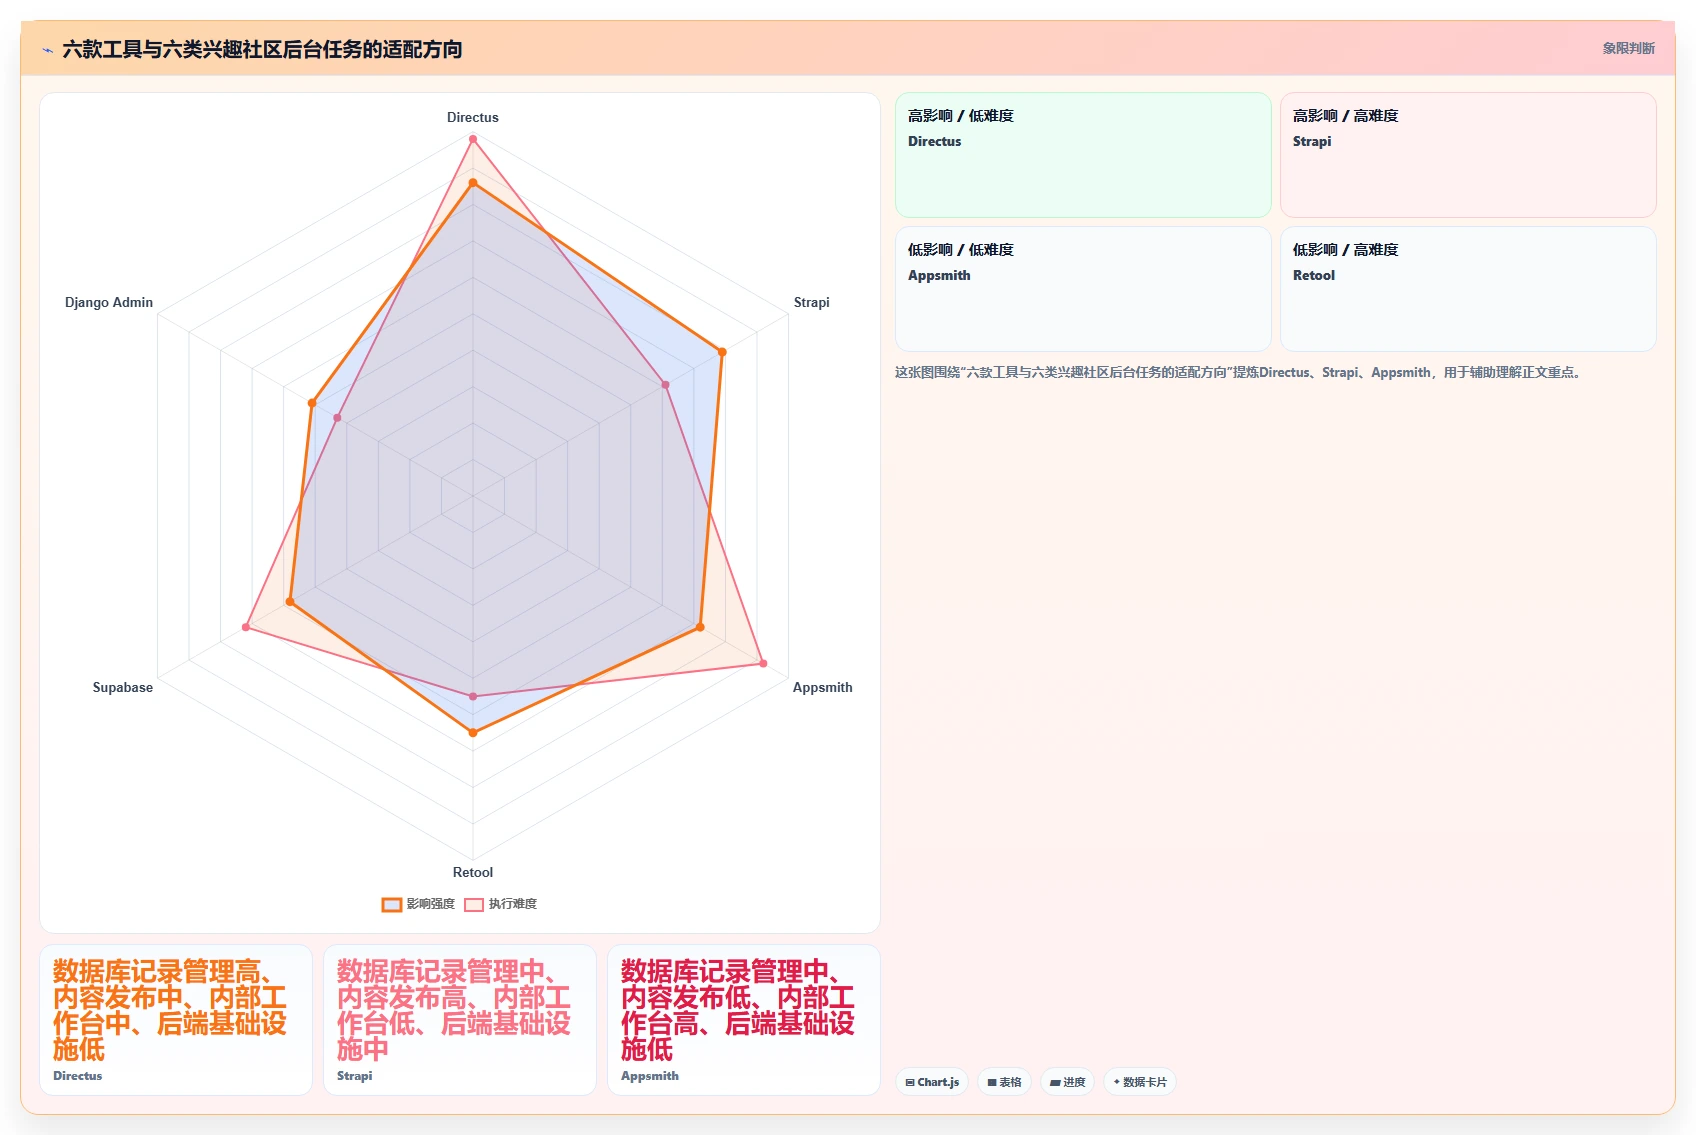Click Appsmith inside the 低影响 / 低难度 card
The height and width of the screenshot is (1135, 1696).
[939, 276]
